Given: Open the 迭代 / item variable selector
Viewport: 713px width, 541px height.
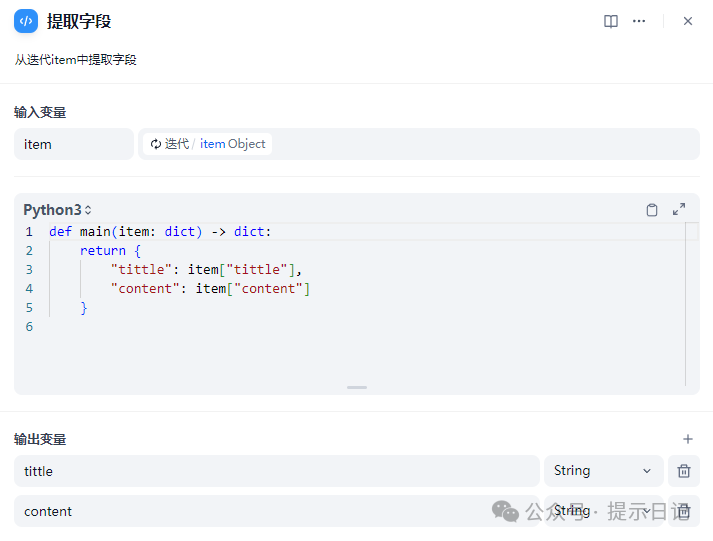Looking at the screenshot, I should pyautogui.click(x=418, y=144).
